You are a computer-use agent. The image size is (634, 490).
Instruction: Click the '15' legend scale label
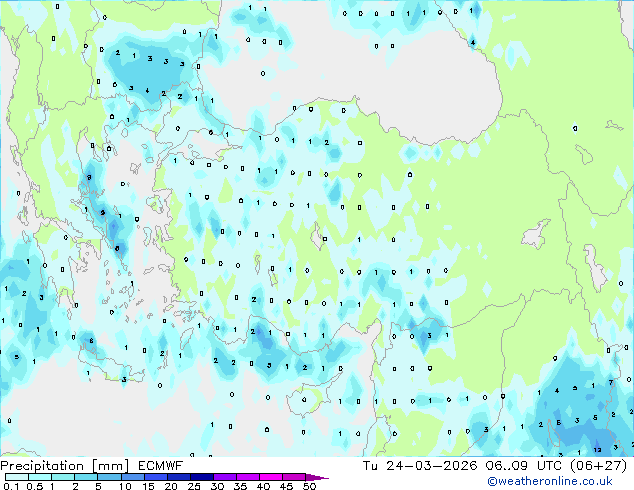click(x=148, y=486)
